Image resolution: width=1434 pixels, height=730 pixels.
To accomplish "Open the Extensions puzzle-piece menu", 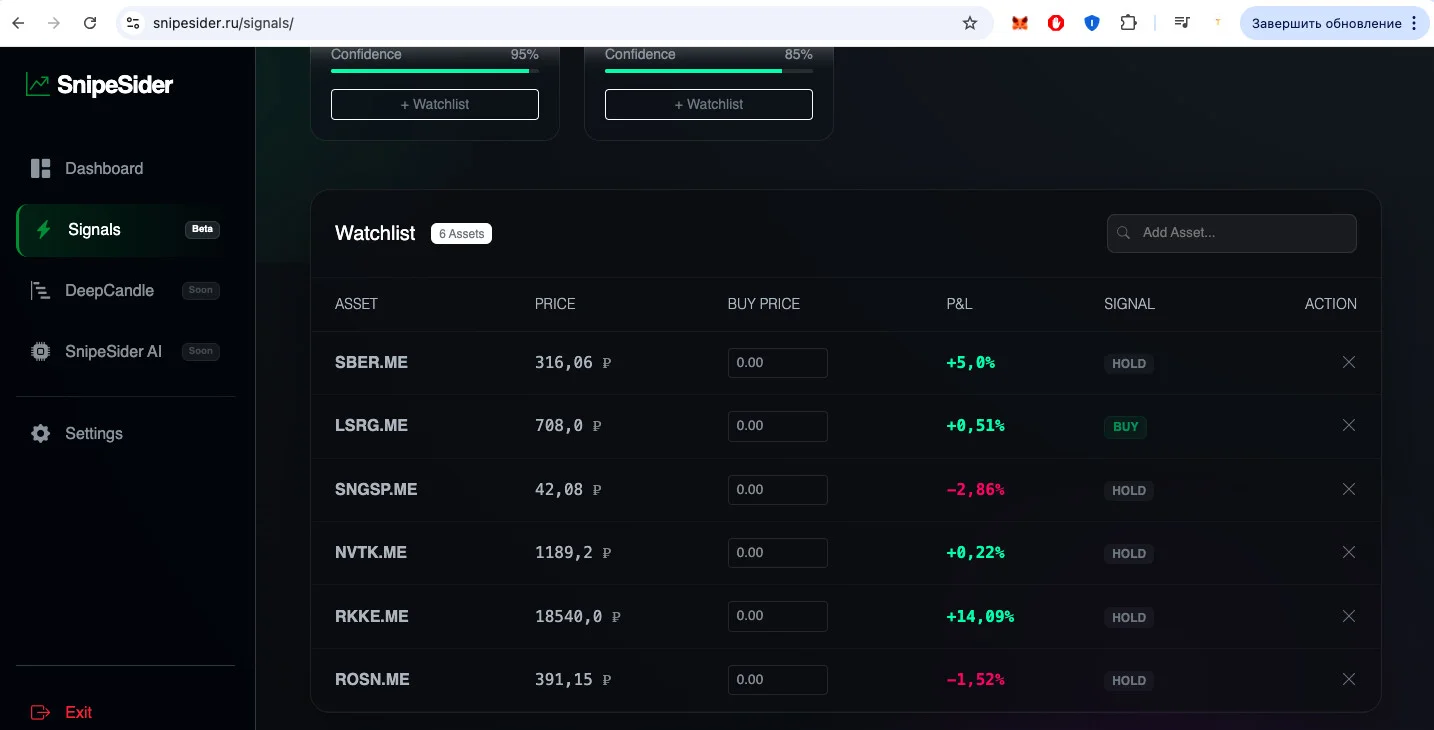I will [1128, 23].
